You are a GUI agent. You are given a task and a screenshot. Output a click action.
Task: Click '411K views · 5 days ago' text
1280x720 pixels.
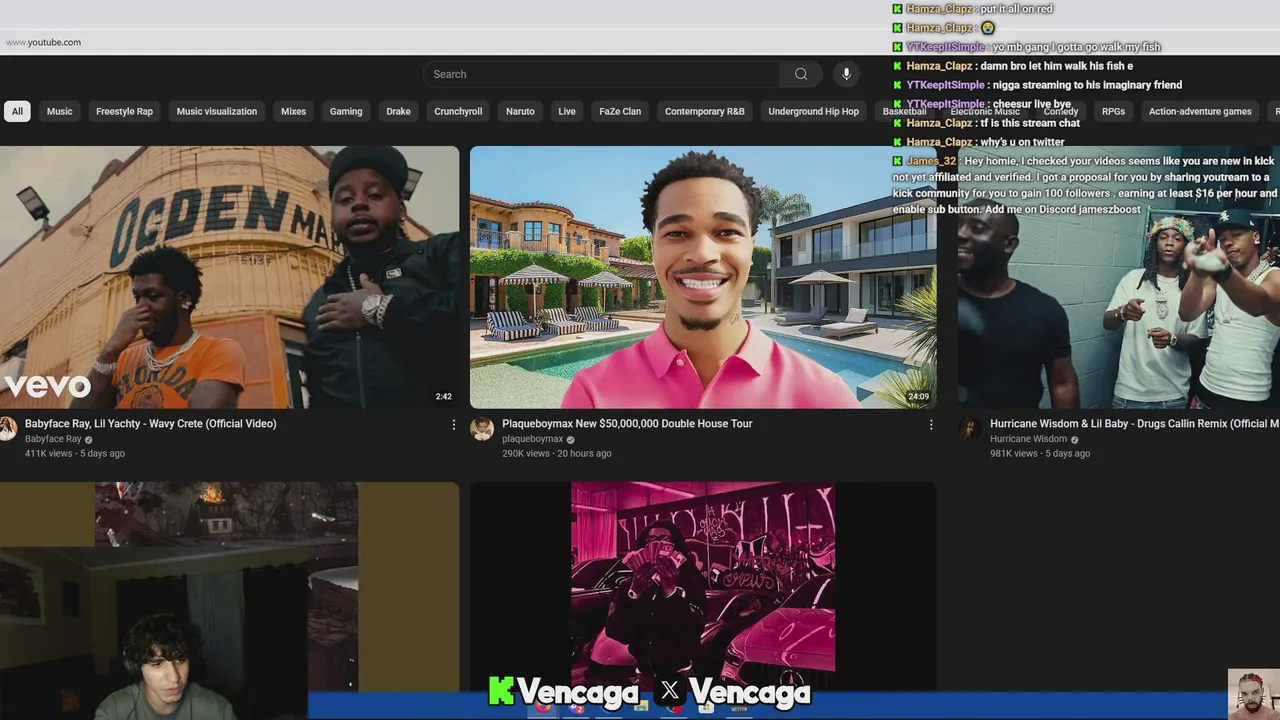coord(75,454)
